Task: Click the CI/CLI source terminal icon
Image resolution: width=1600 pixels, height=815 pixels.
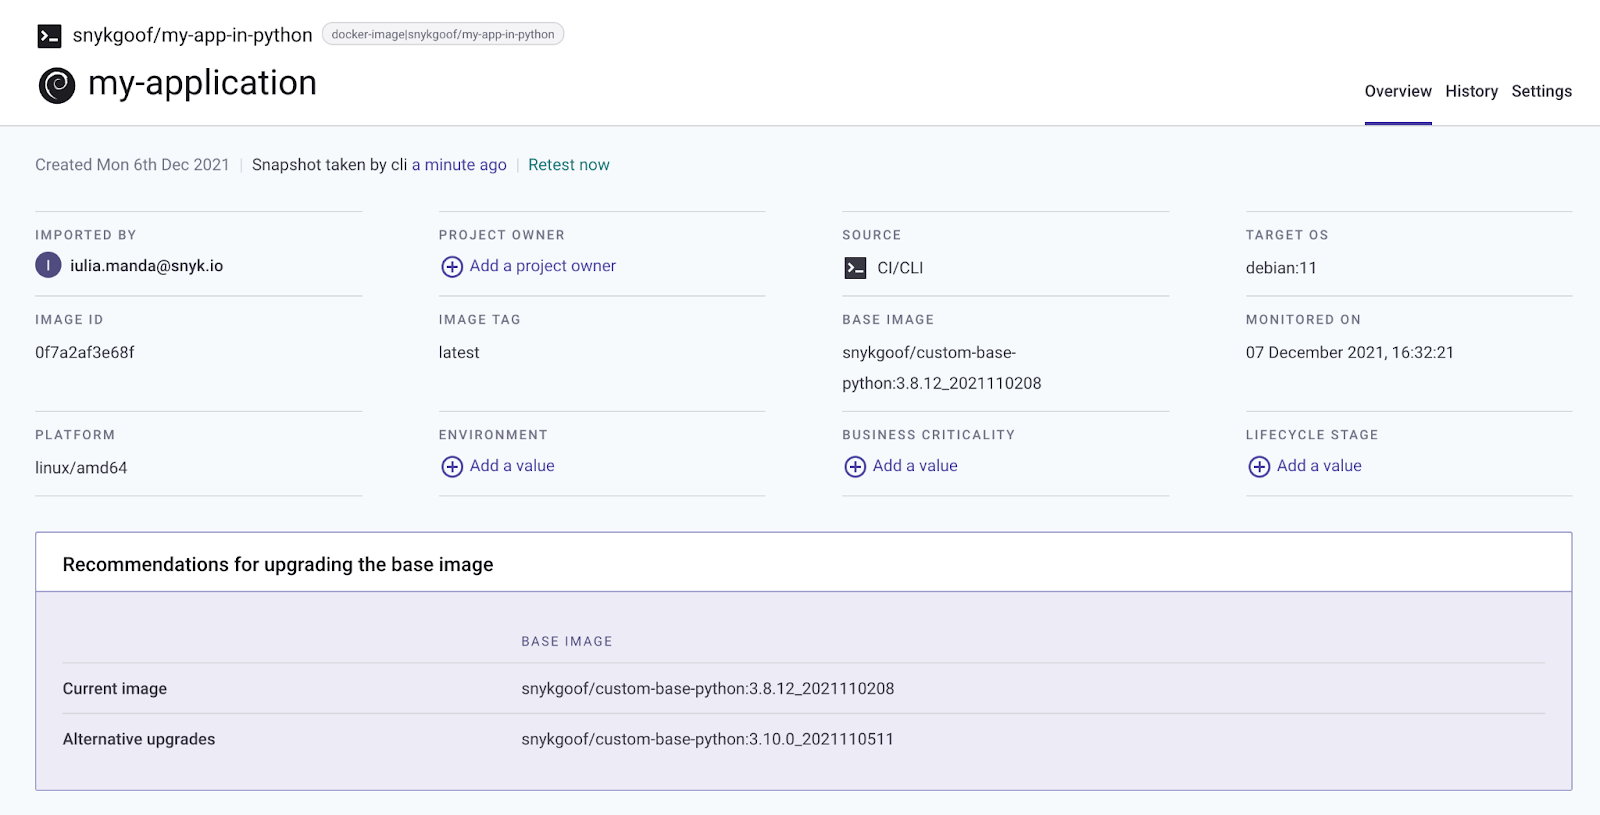Action: tap(855, 268)
